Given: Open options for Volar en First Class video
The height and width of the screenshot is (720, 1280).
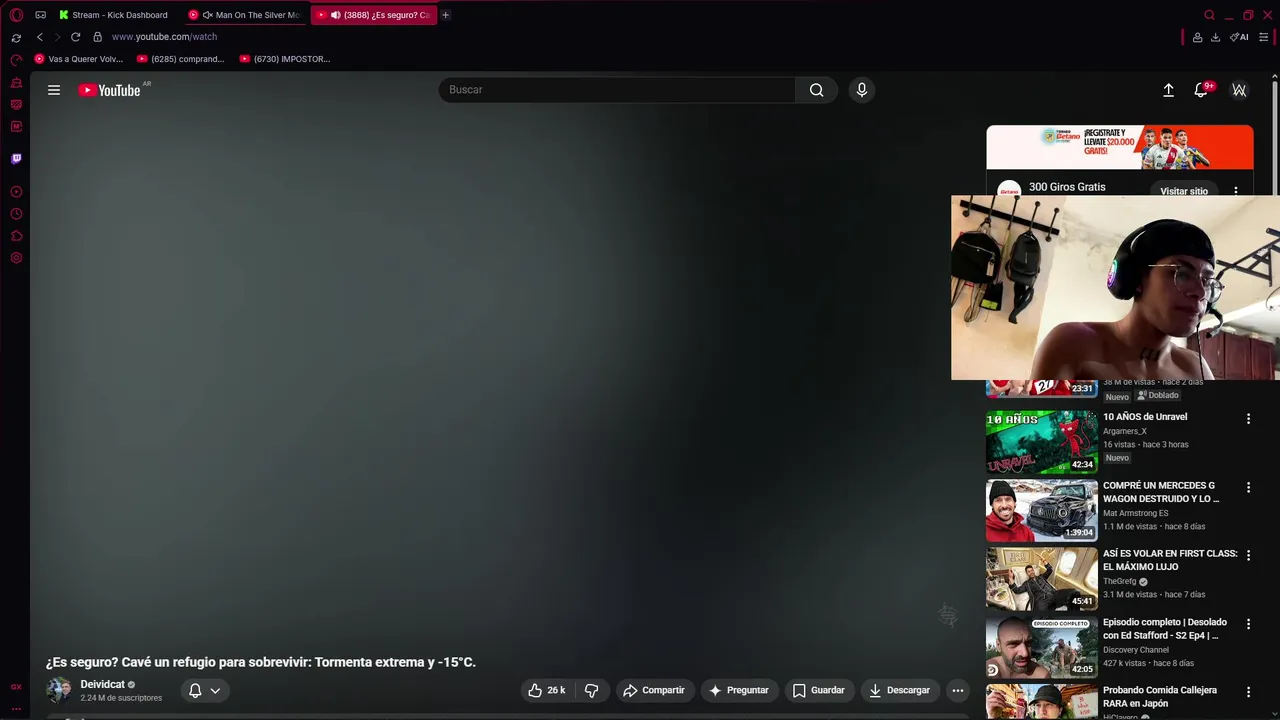Looking at the screenshot, I should [x=1248, y=555].
